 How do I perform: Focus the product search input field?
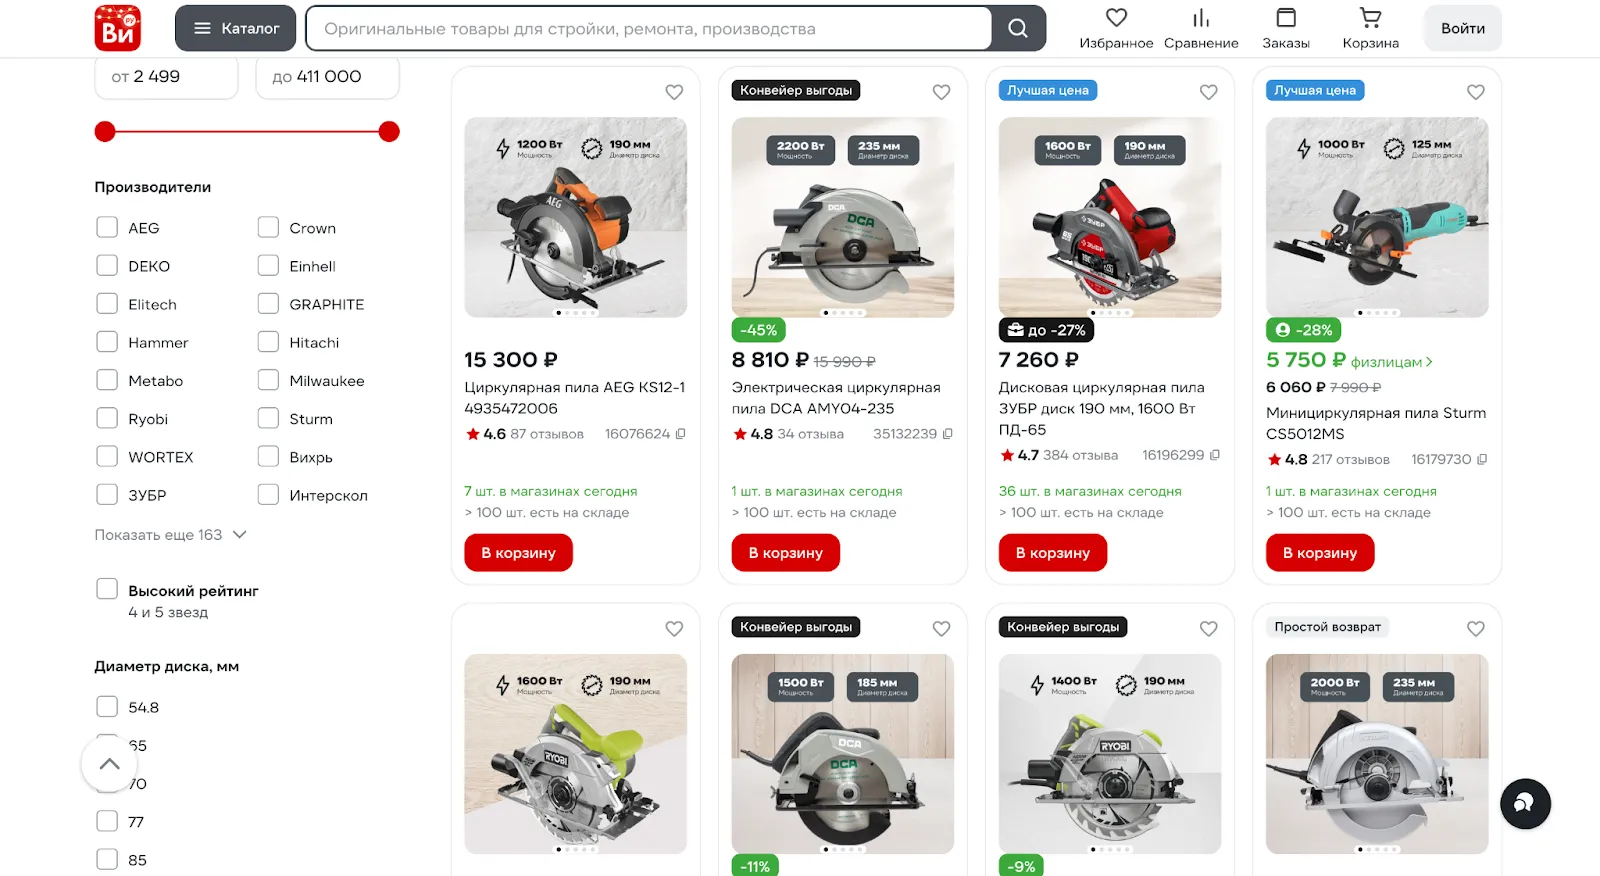(x=648, y=28)
